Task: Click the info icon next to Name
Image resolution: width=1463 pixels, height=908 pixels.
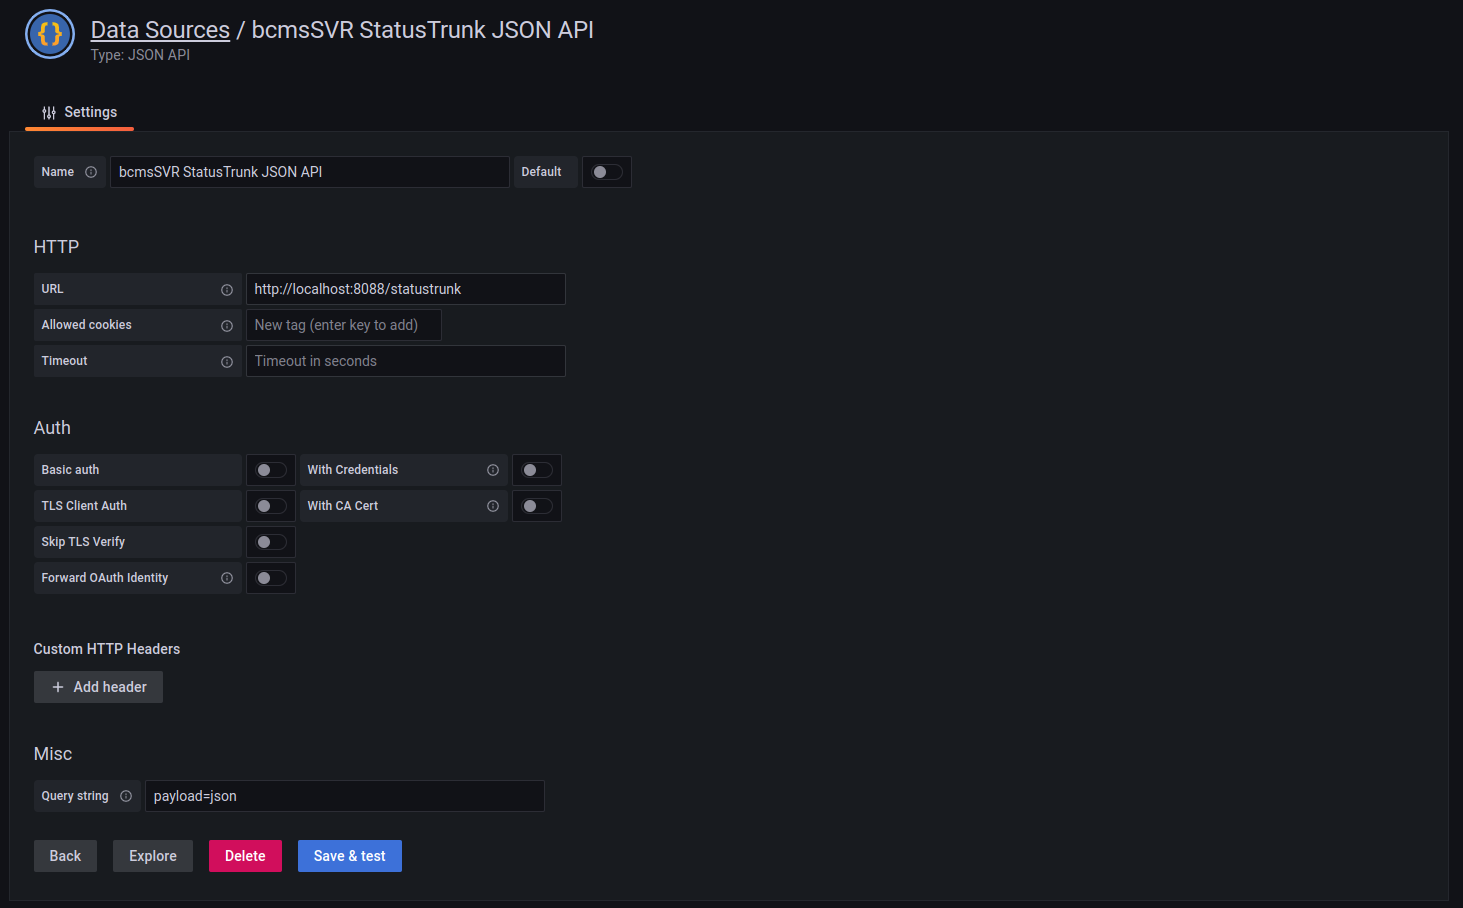Action: (91, 172)
